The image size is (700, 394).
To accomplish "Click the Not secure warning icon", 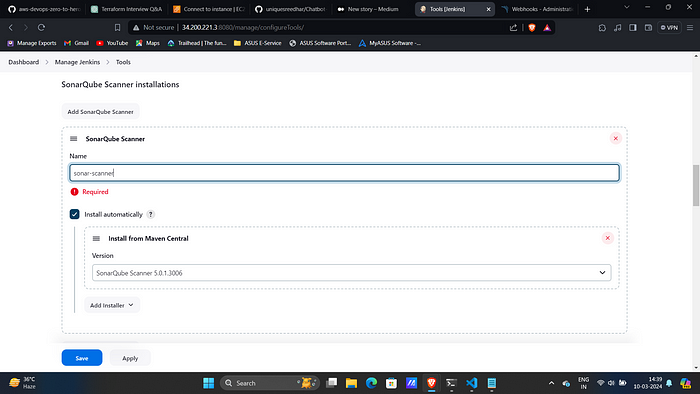I will (137, 28).
